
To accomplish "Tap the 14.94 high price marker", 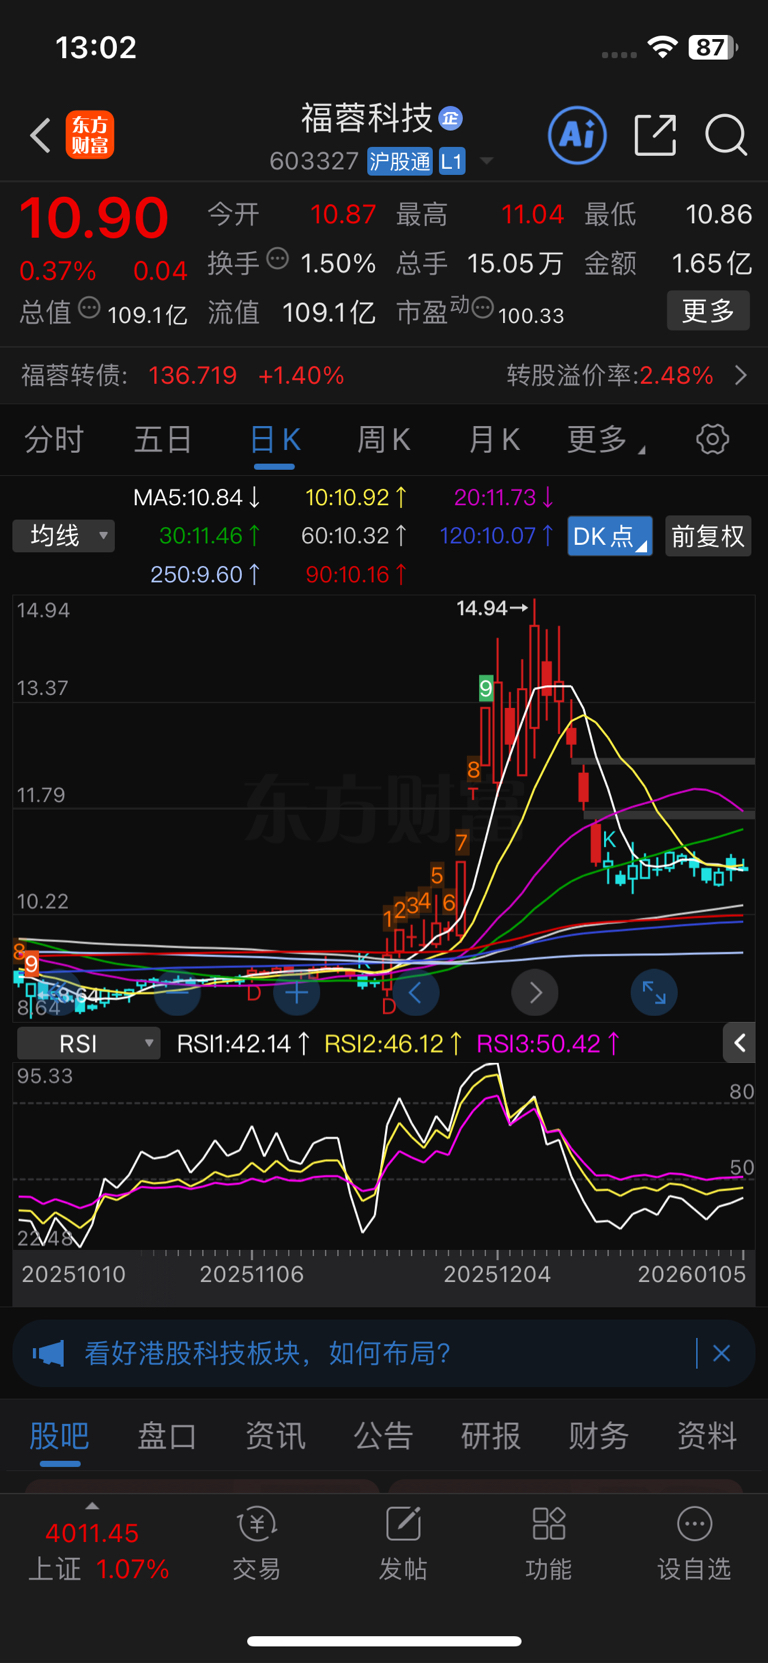I will (492, 608).
